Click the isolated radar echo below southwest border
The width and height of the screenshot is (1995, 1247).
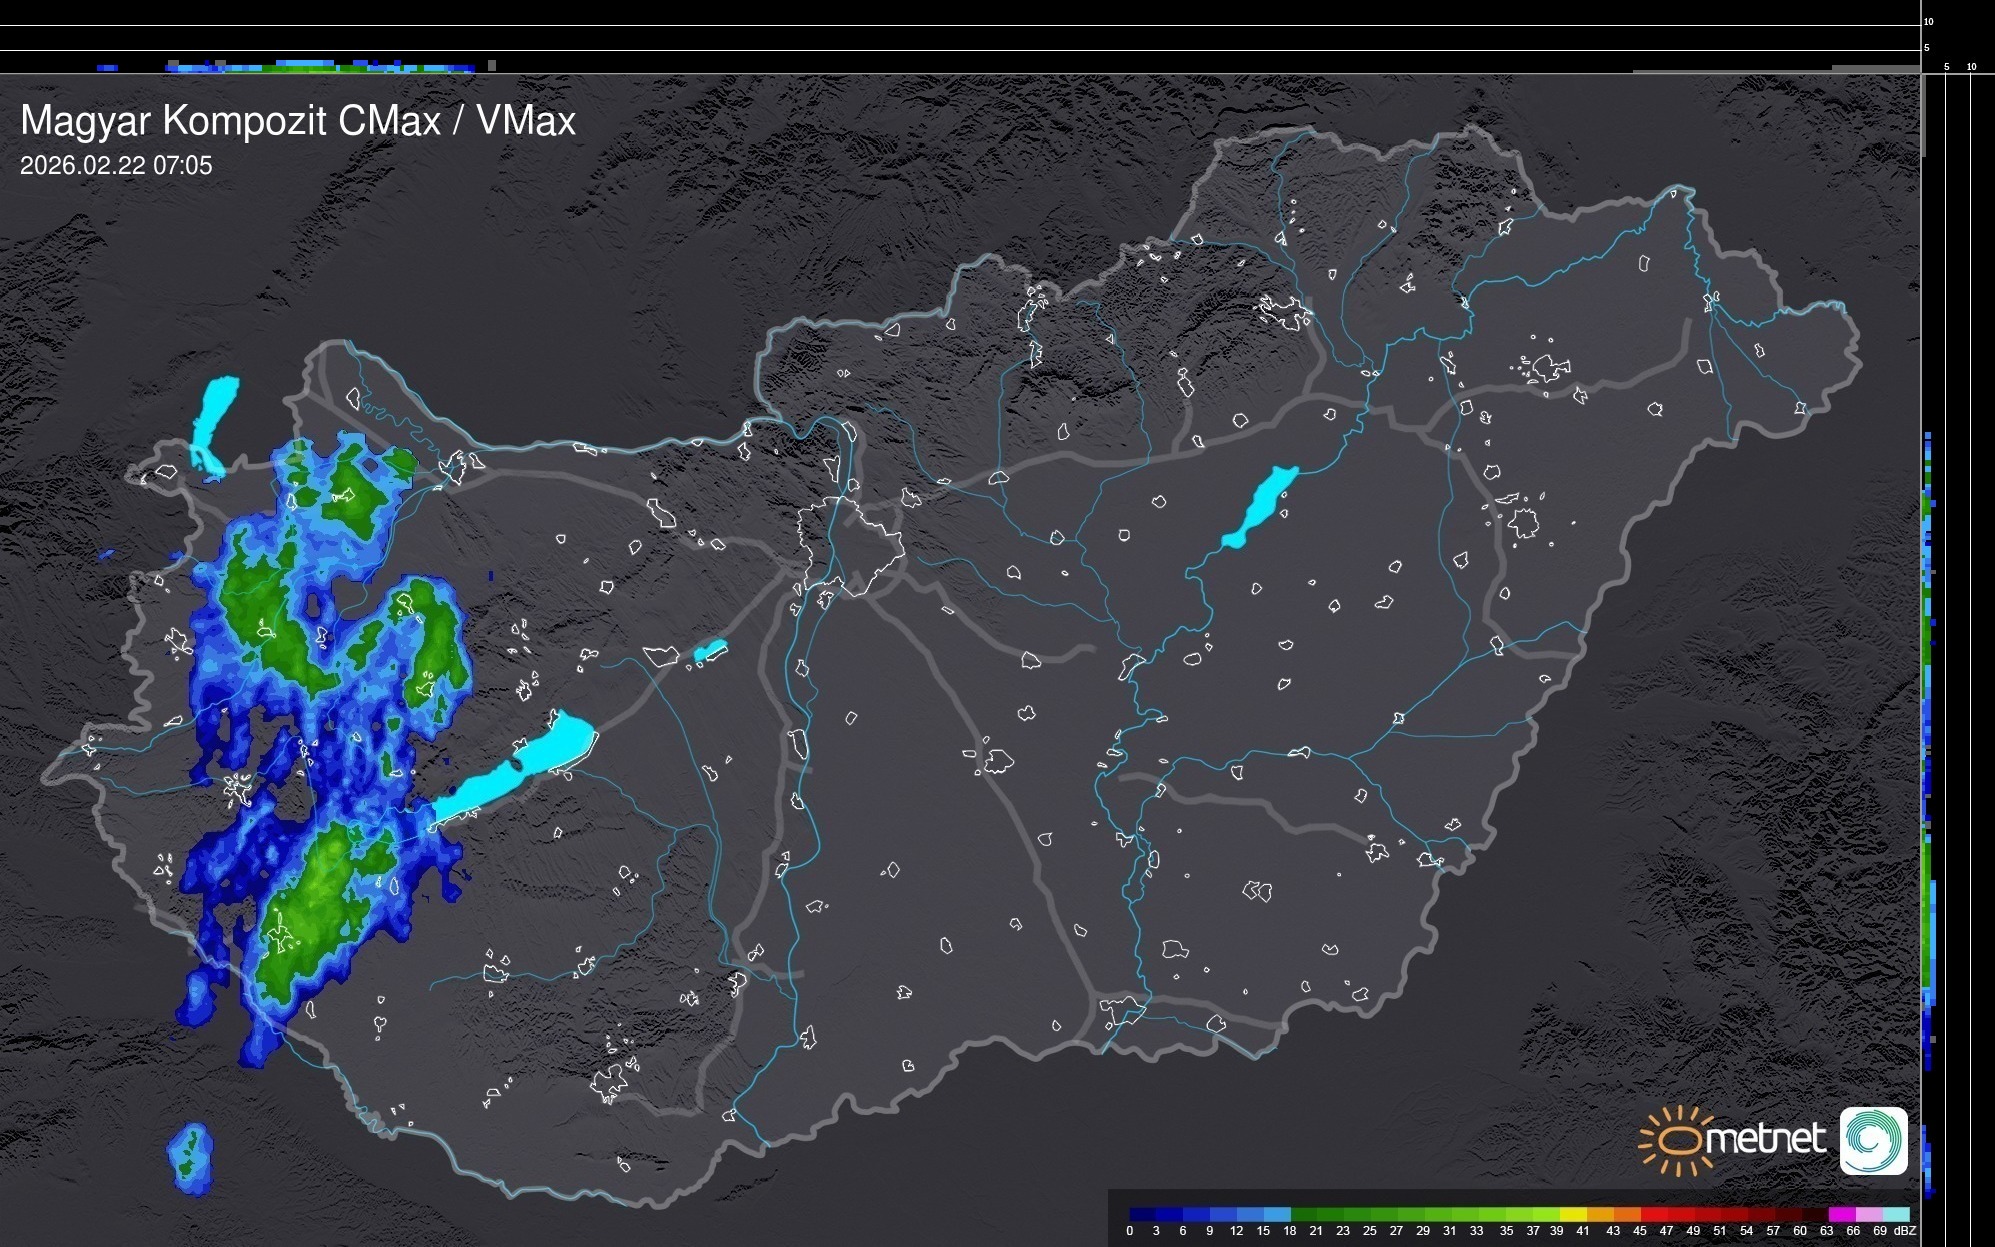[x=190, y=1158]
